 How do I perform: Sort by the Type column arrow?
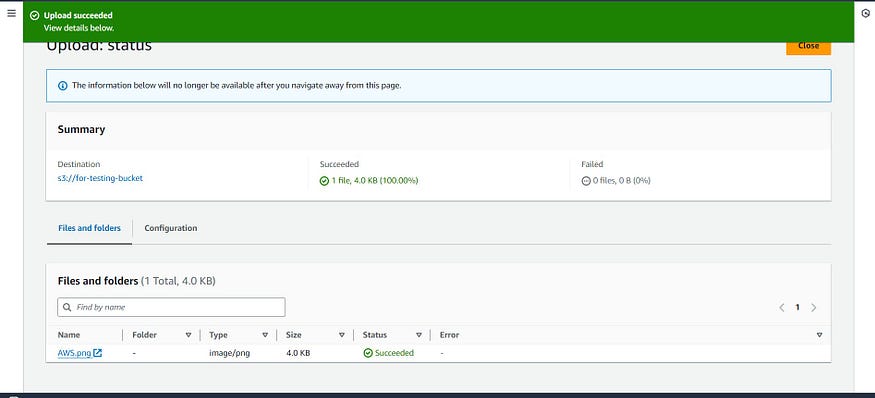point(265,335)
